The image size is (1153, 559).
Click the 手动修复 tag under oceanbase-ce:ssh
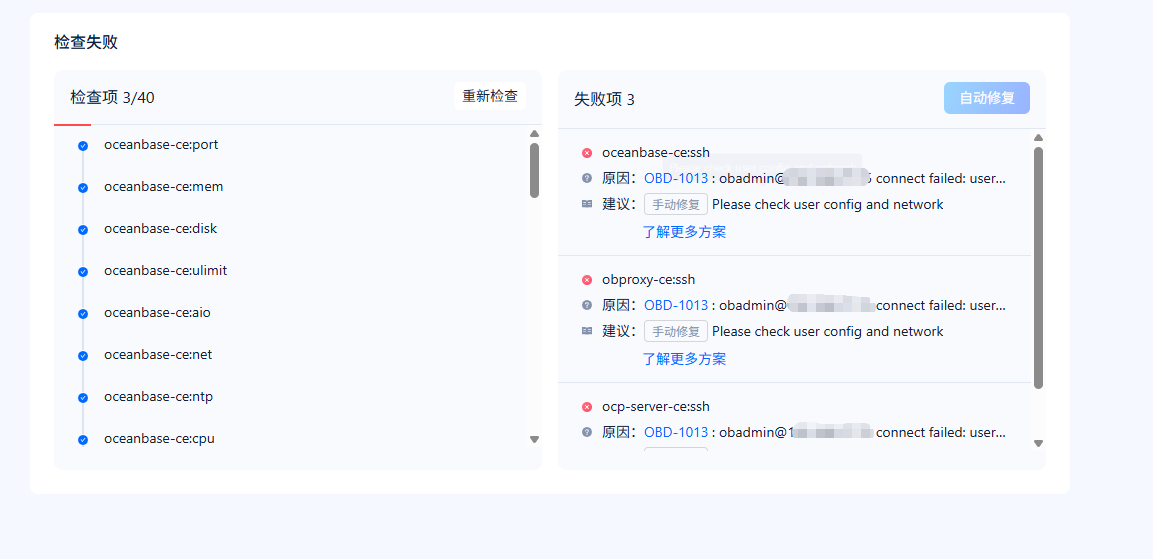point(675,204)
